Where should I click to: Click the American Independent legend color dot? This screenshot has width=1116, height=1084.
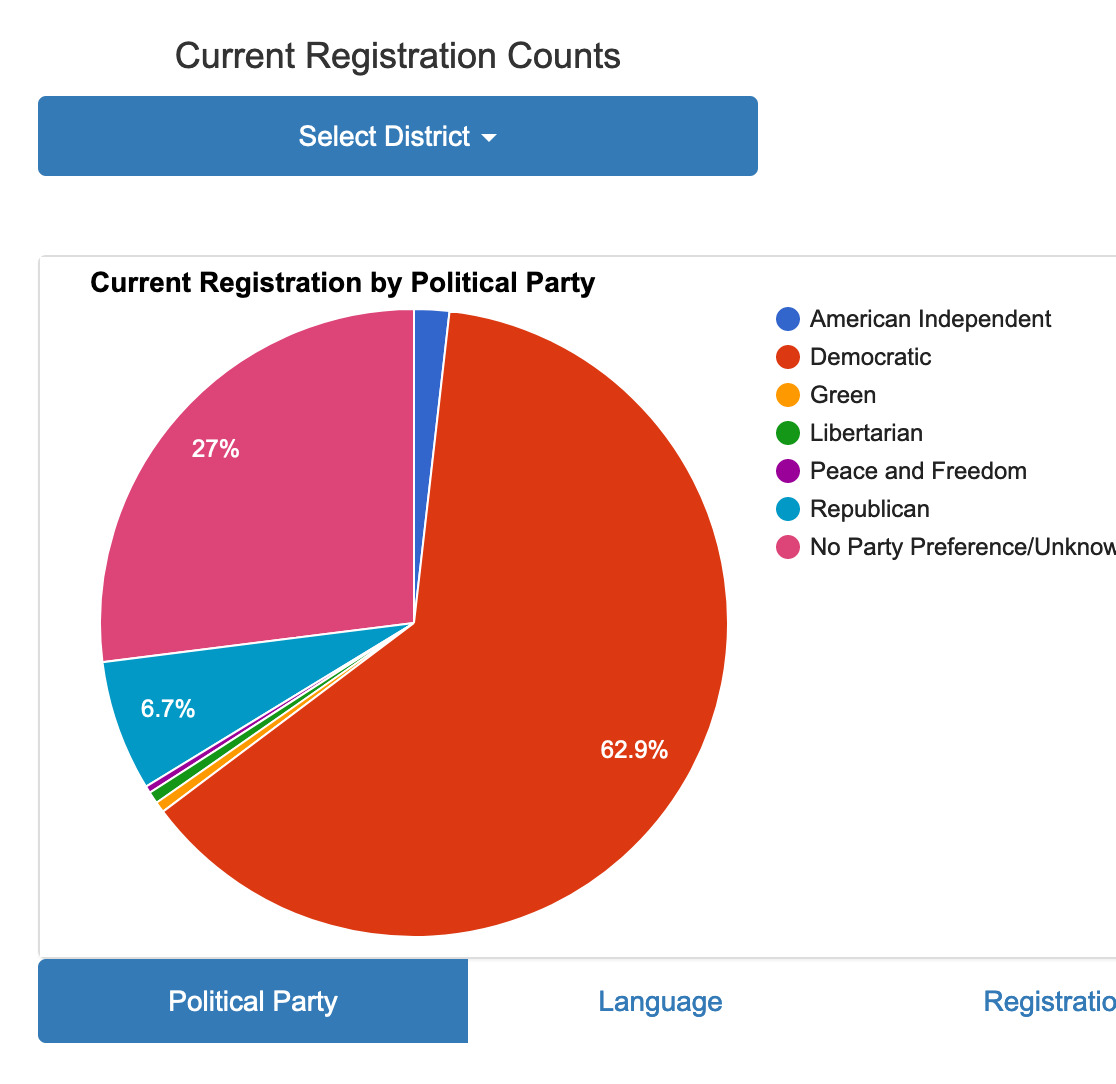788,319
